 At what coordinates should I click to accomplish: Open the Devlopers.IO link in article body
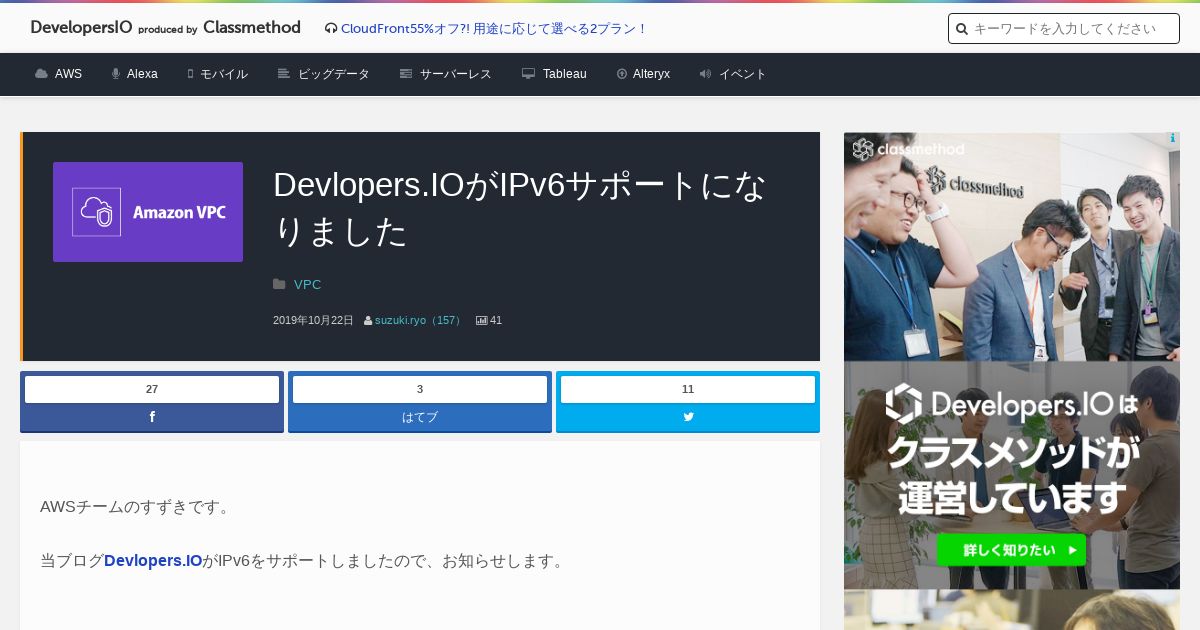[x=153, y=561]
